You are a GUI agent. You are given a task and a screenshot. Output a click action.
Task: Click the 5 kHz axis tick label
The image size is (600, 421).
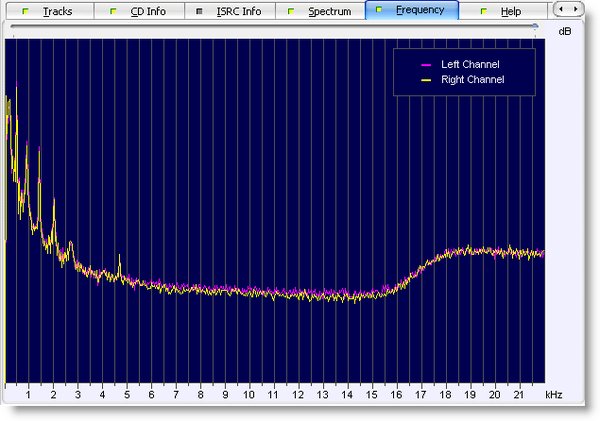coord(127,395)
